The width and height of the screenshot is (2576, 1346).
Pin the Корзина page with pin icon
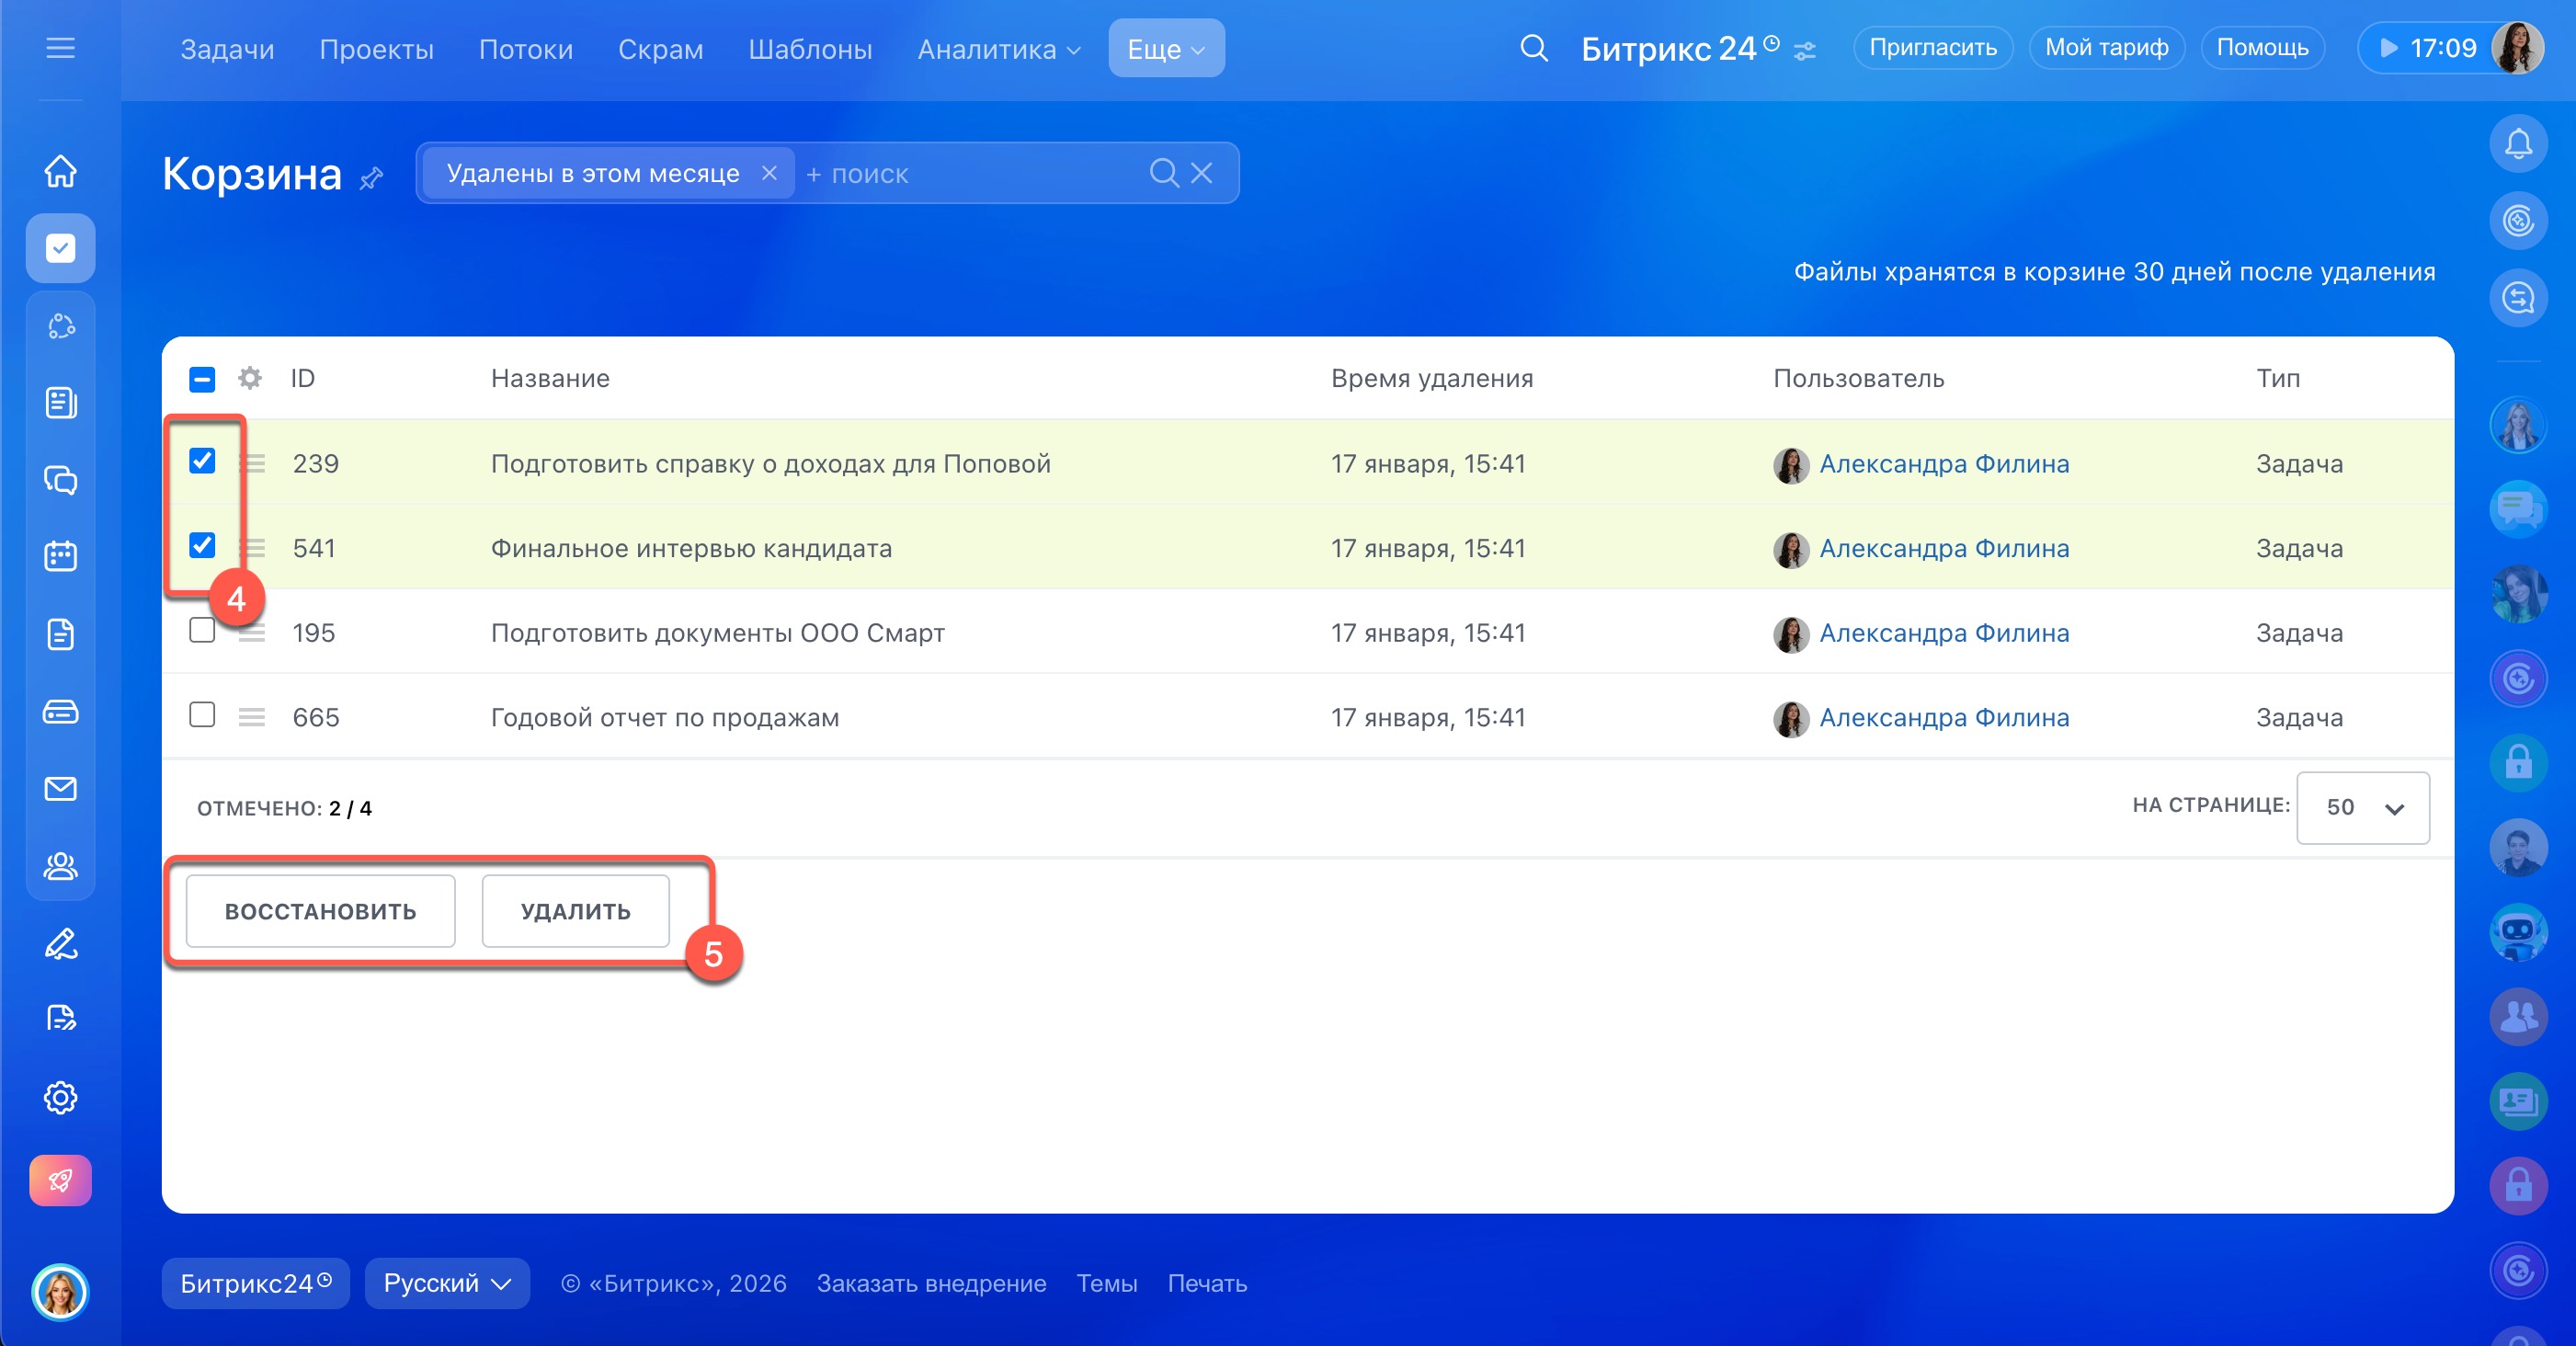click(x=372, y=178)
